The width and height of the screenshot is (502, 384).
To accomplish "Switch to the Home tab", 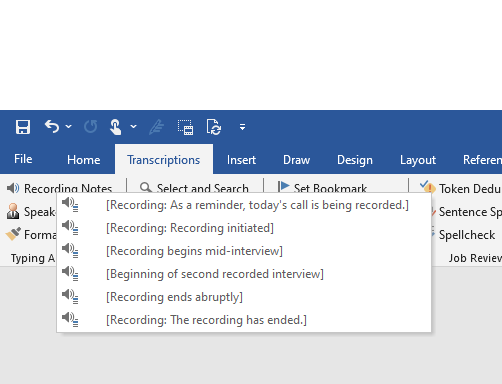I will [83, 160].
